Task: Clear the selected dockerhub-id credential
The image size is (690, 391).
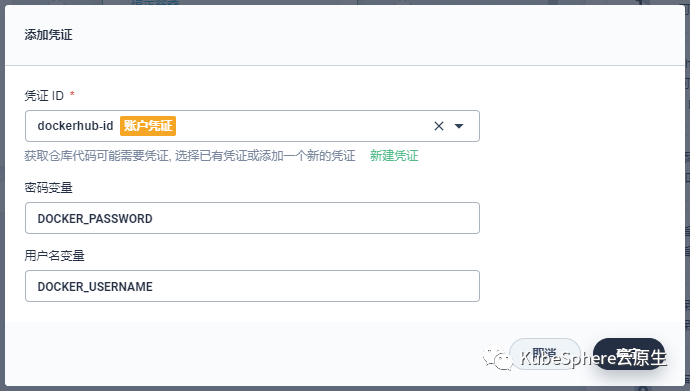Action: [439, 126]
